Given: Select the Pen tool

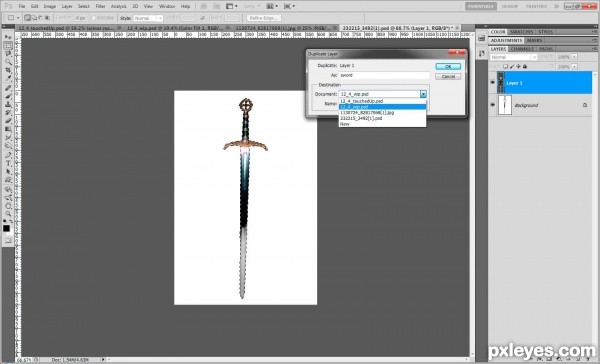Looking at the screenshot, I should [x=8, y=155].
